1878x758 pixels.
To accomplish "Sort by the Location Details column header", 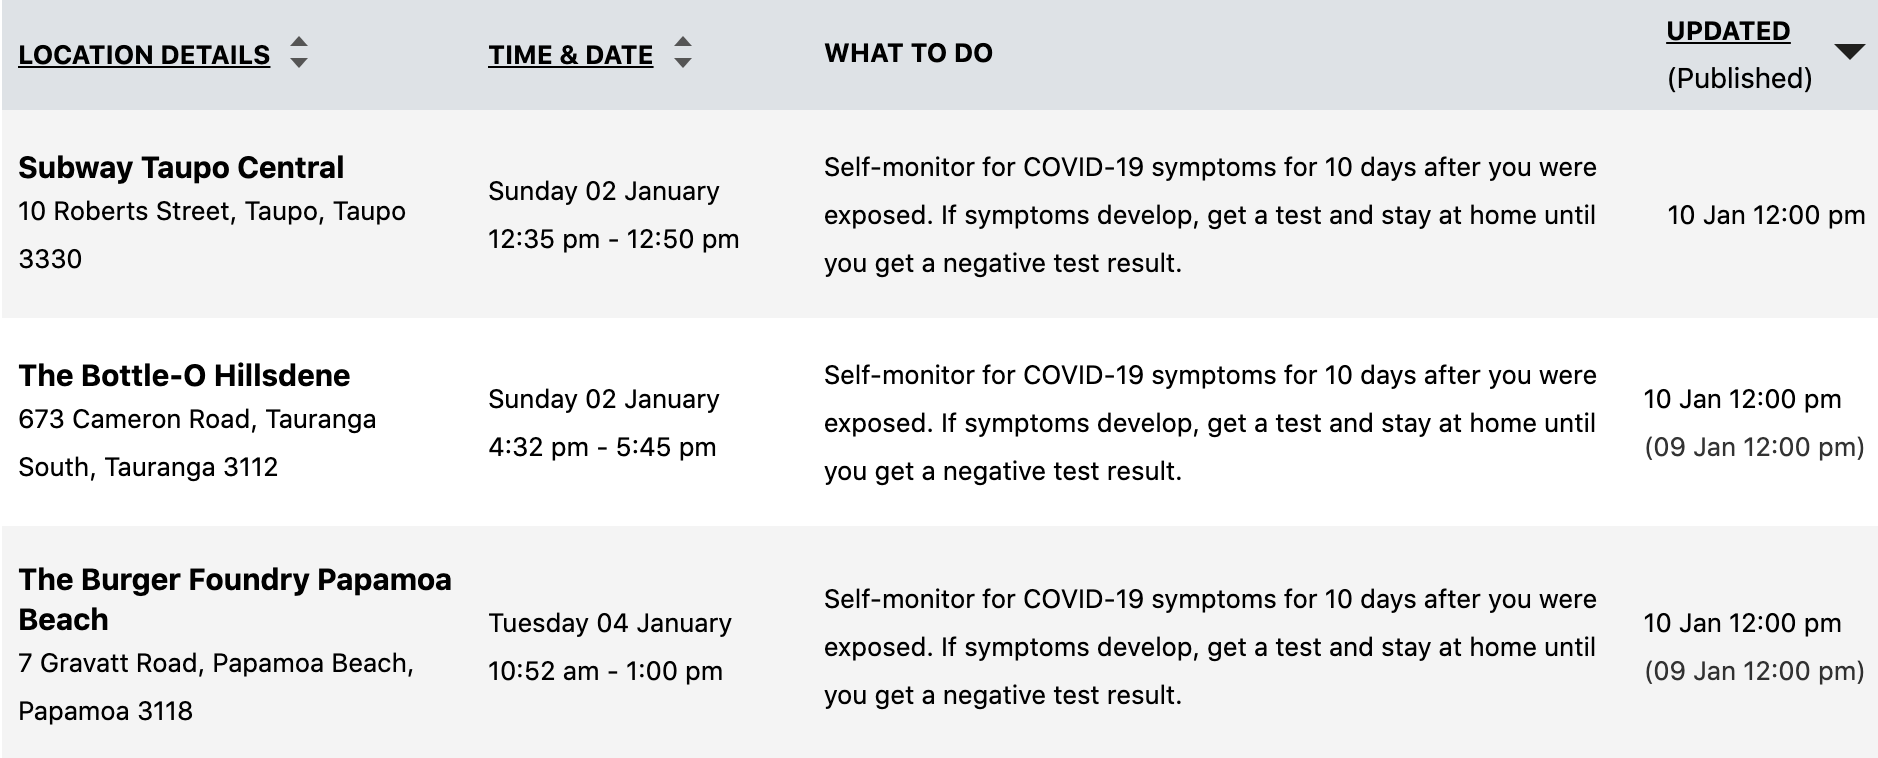I will pos(144,55).
